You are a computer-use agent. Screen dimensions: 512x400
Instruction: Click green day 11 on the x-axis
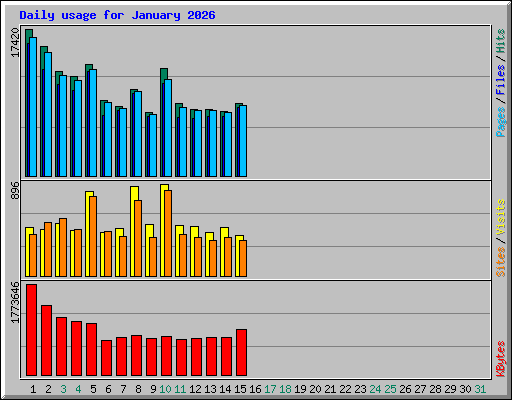point(180,389)
